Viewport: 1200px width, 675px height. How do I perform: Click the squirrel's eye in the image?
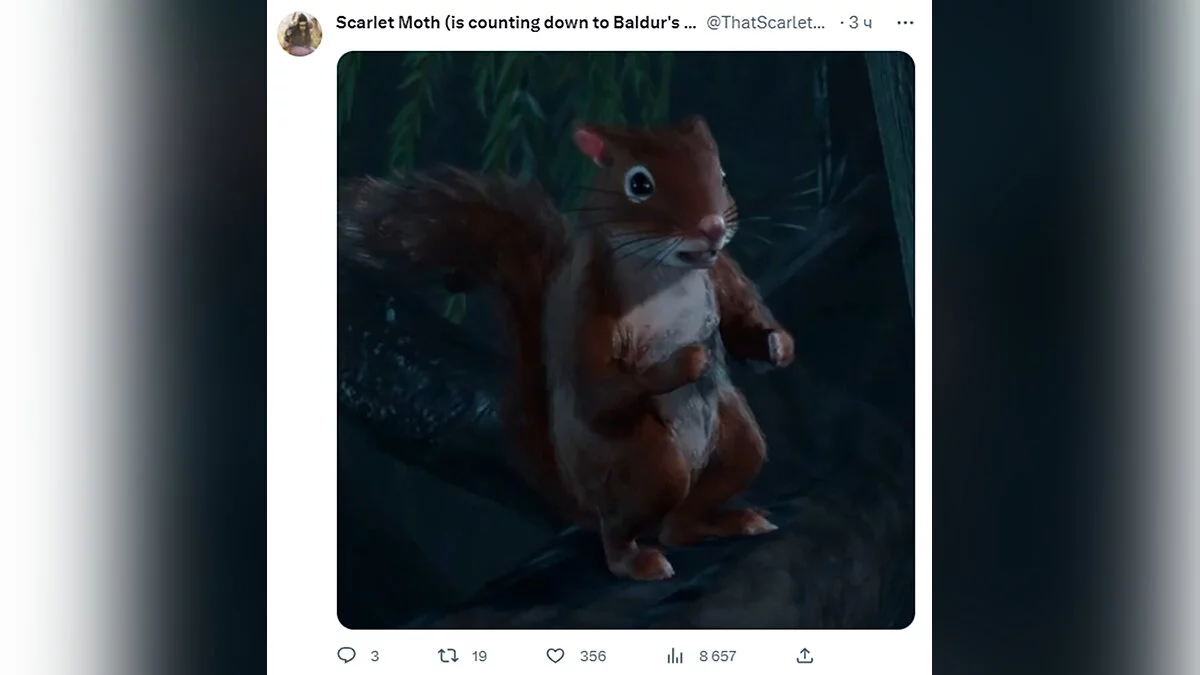pyautogui.click(x=639, y=182)
